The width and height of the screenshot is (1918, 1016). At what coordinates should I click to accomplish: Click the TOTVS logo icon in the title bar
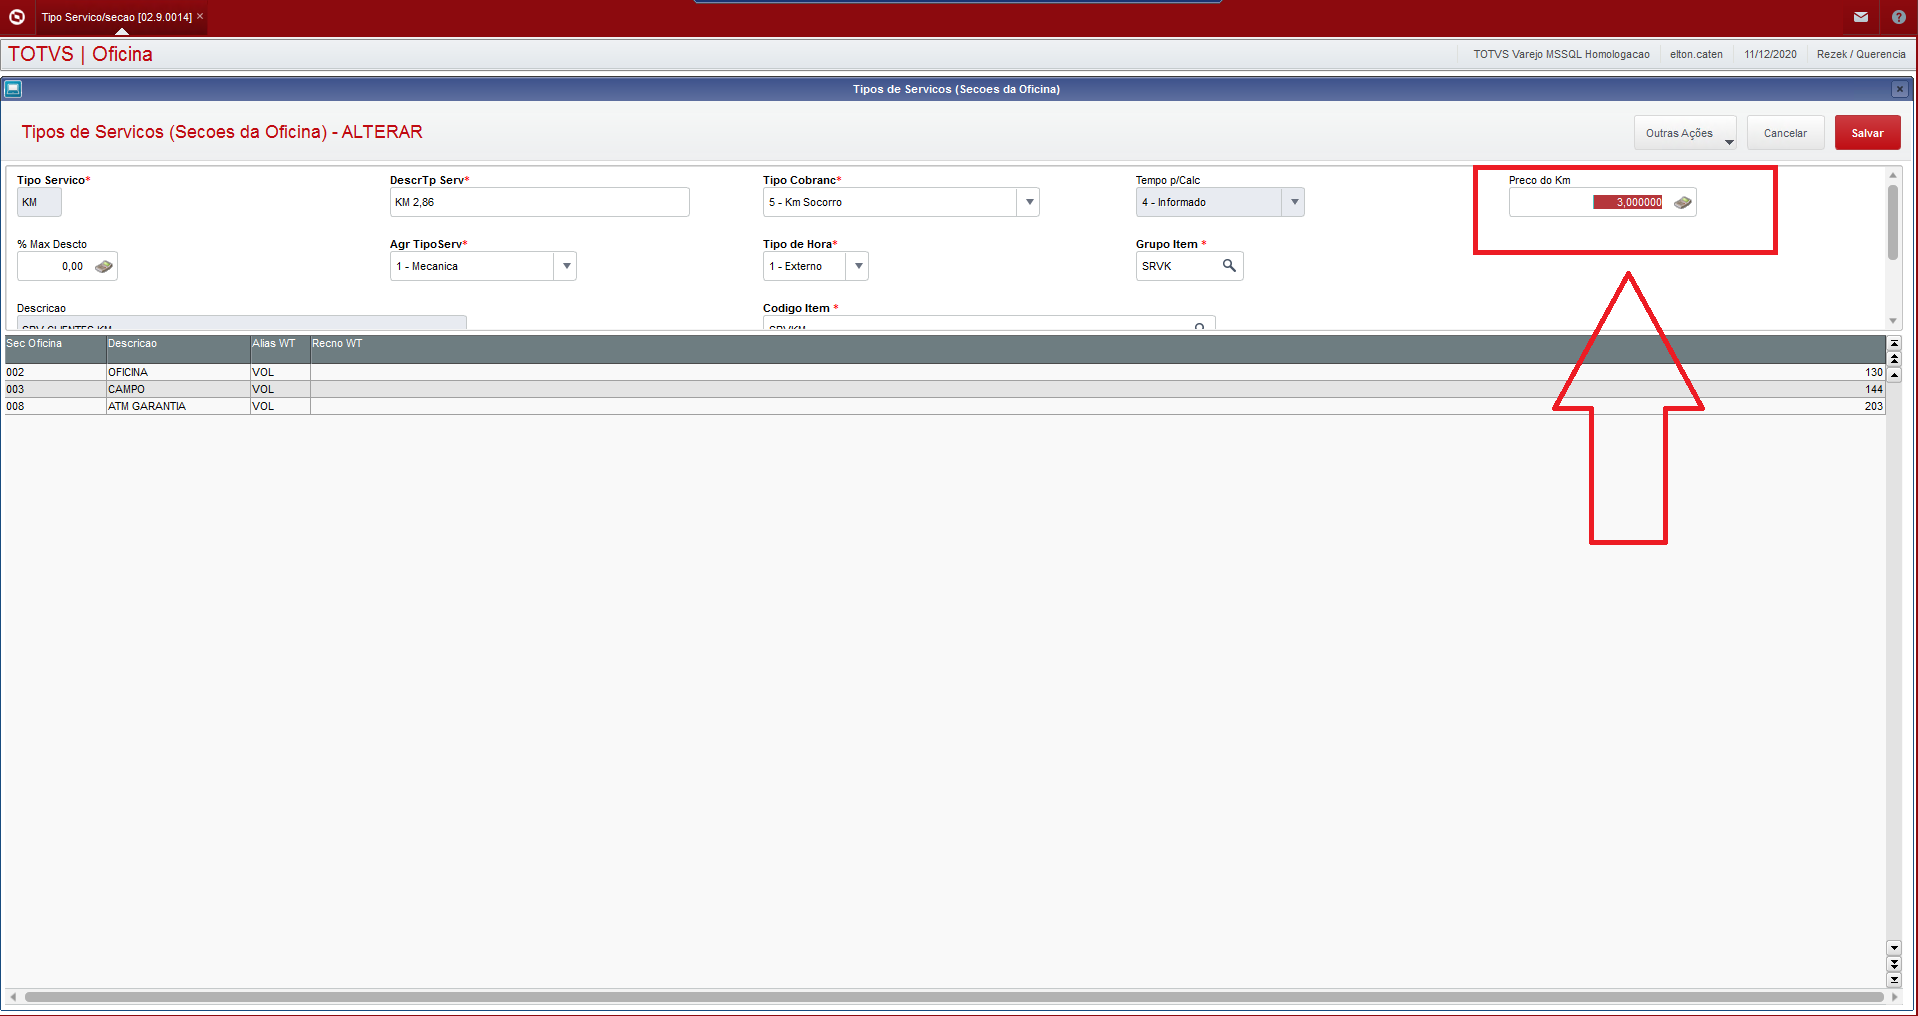(x=17, y=17)
